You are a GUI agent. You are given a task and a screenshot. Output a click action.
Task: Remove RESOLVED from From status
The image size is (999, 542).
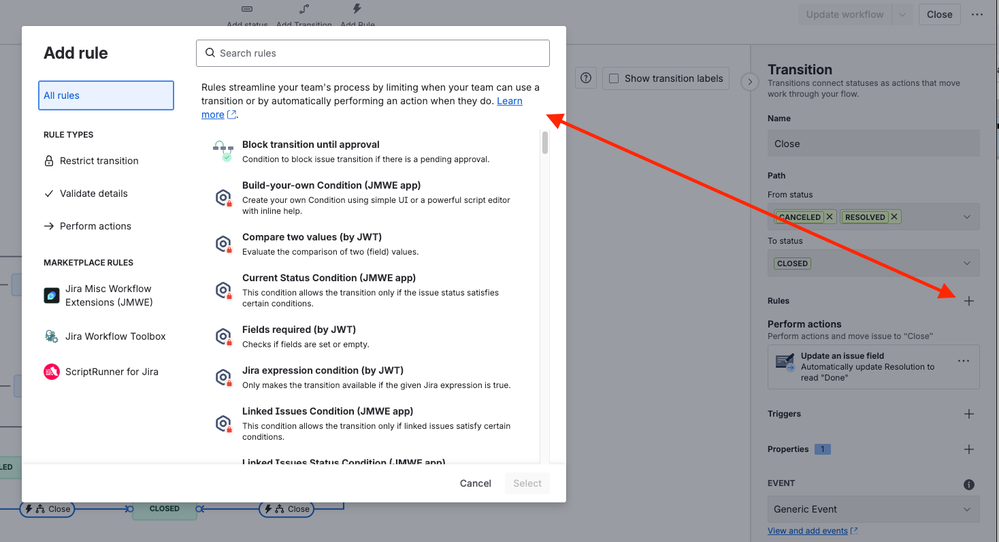point(895,217)
